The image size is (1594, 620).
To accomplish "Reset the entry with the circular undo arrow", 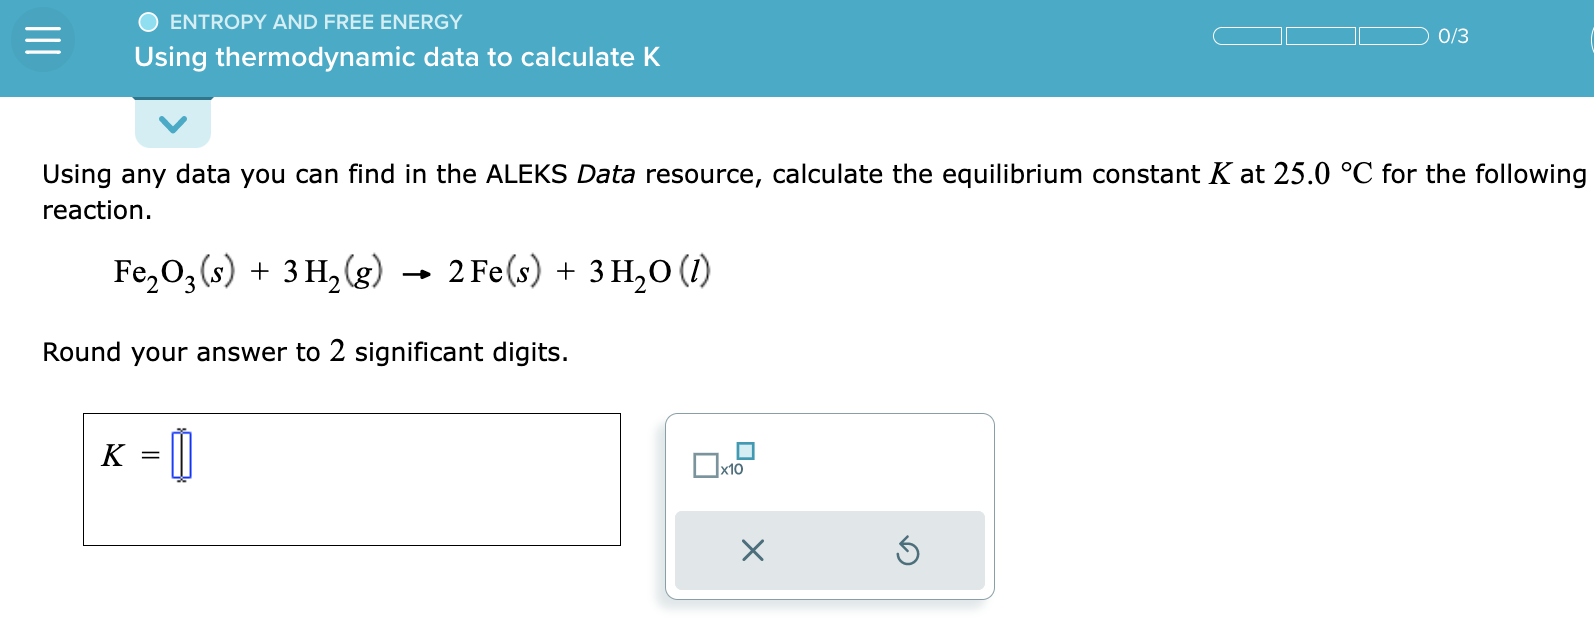I will click(908, 550).
